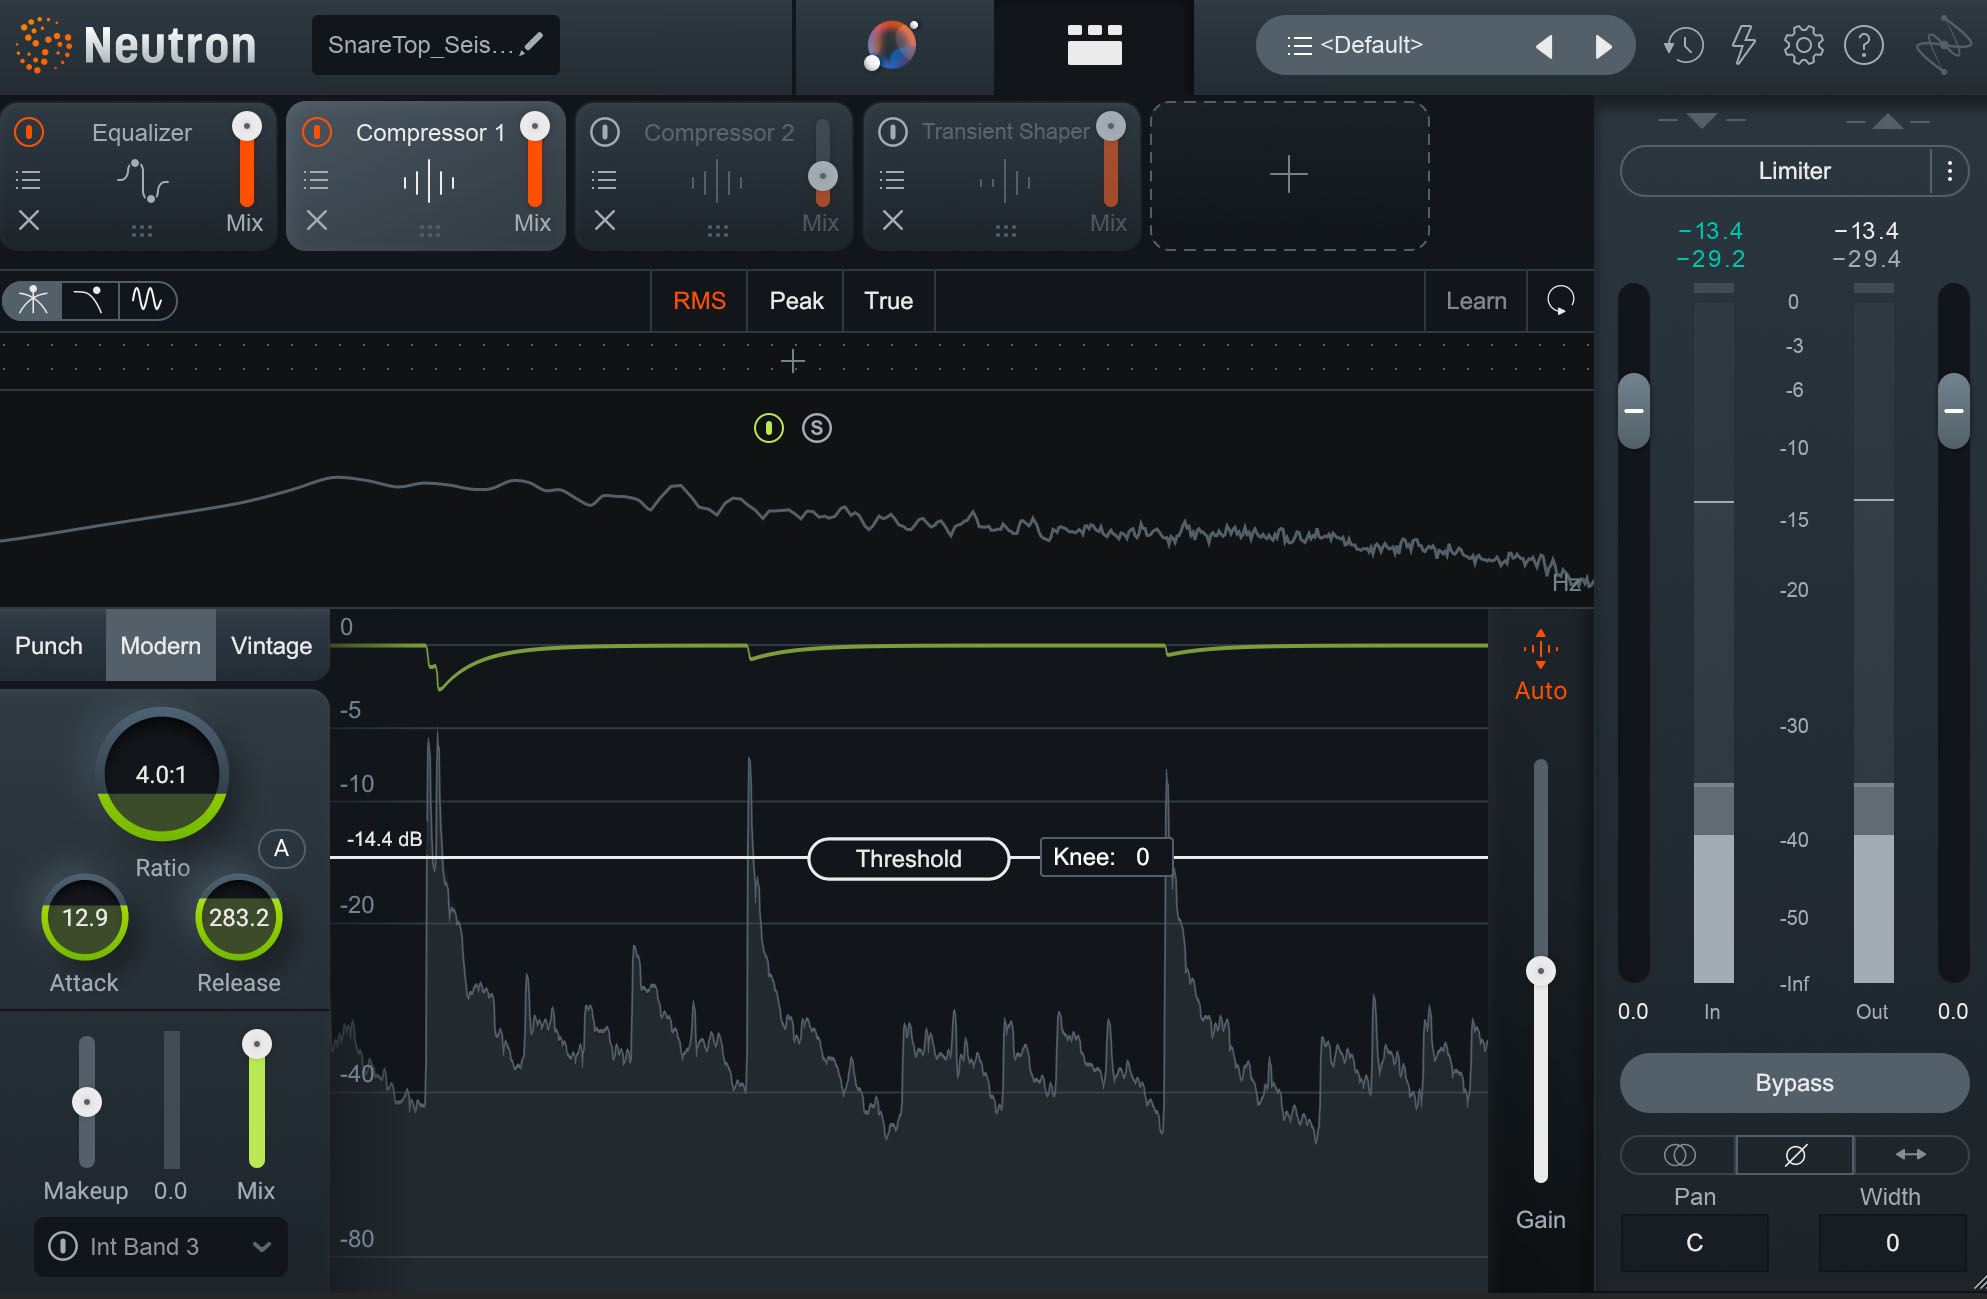Viewport: 1987px width, 1299px height.
Task: Edit the Width value field
Action: [x=1892, y=1243]
